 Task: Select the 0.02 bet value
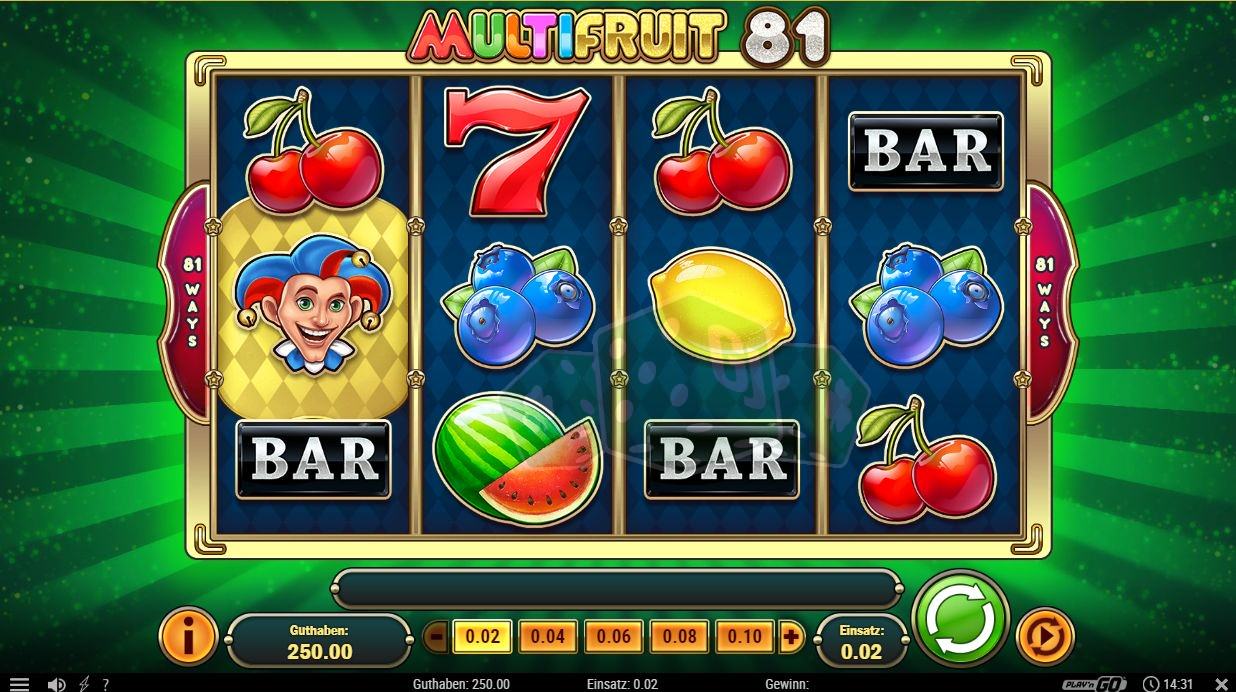coord(482,636)
